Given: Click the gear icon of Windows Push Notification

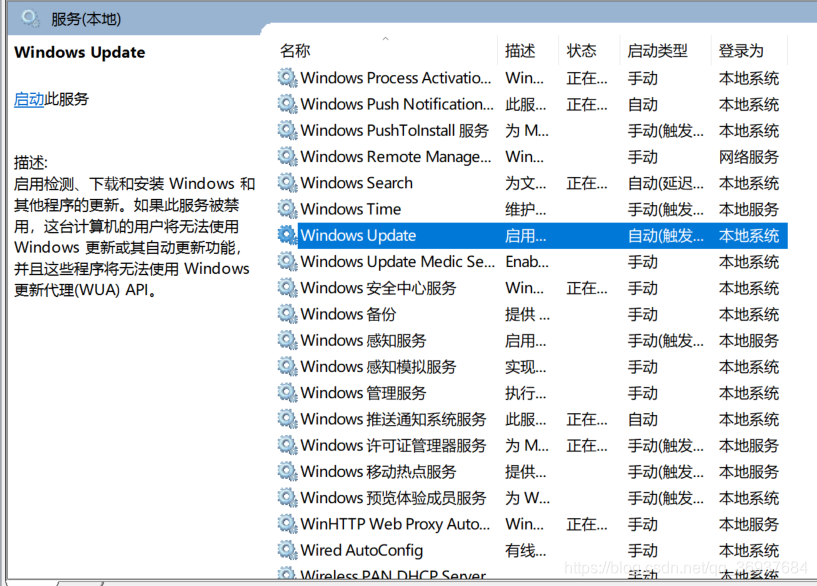Looking at the screenshot, I should pyautogui.click(x=287, y=104).
